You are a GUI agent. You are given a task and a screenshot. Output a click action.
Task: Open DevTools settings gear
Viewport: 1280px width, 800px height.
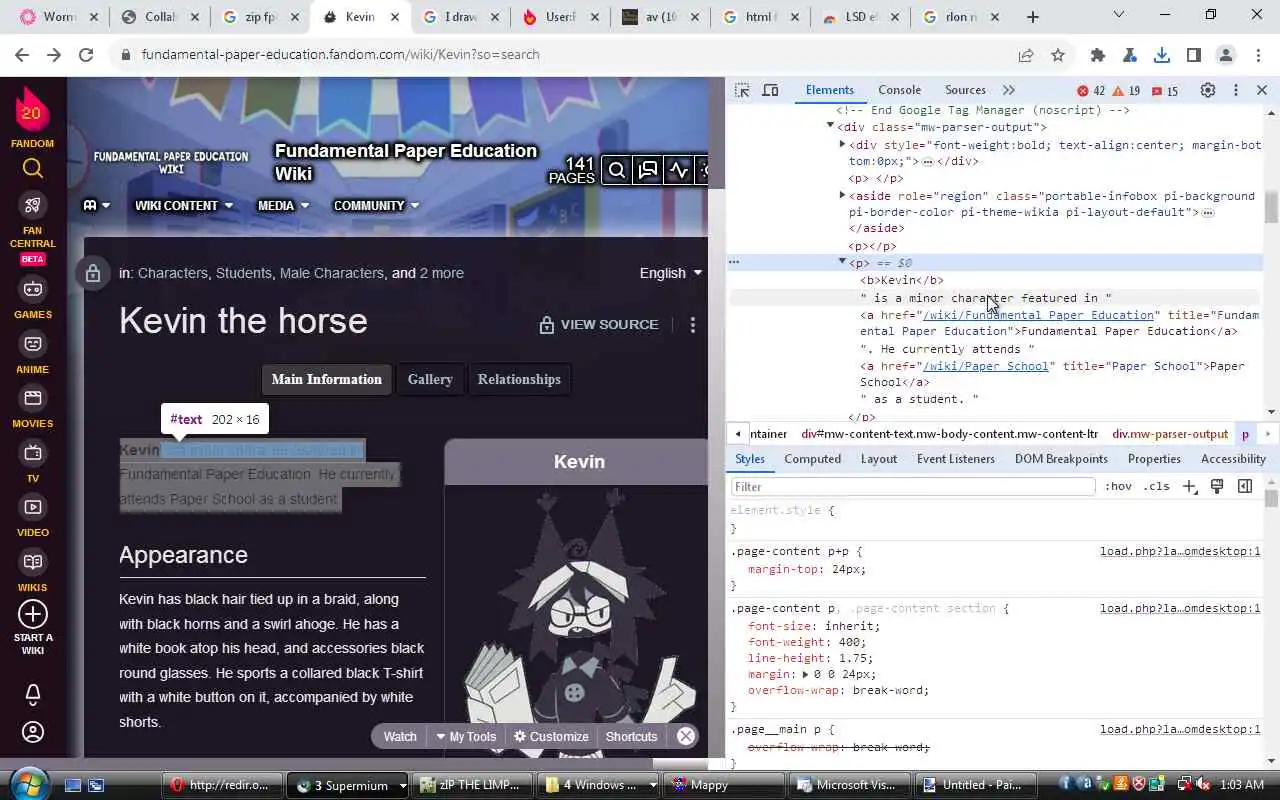tap(1208, 90)
